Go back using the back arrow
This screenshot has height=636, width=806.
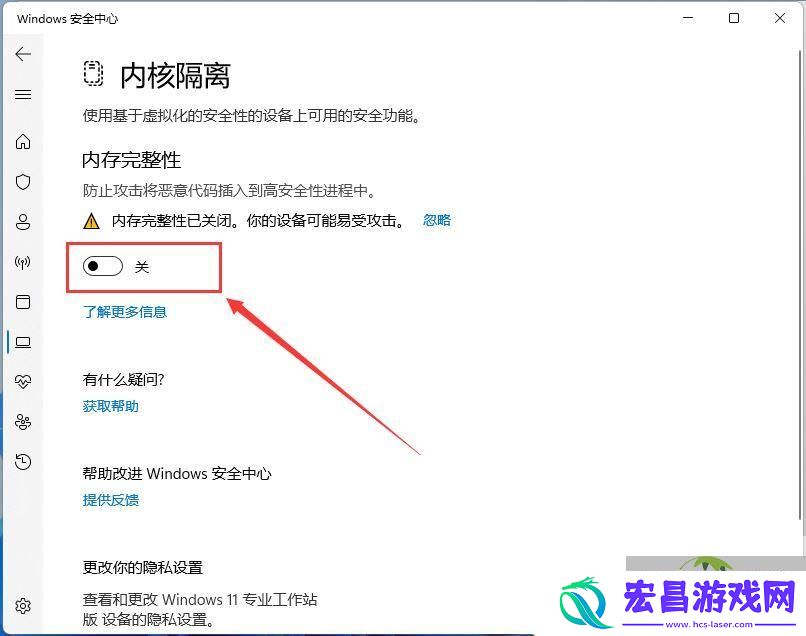pyautogui.click(x=23, y=54)
